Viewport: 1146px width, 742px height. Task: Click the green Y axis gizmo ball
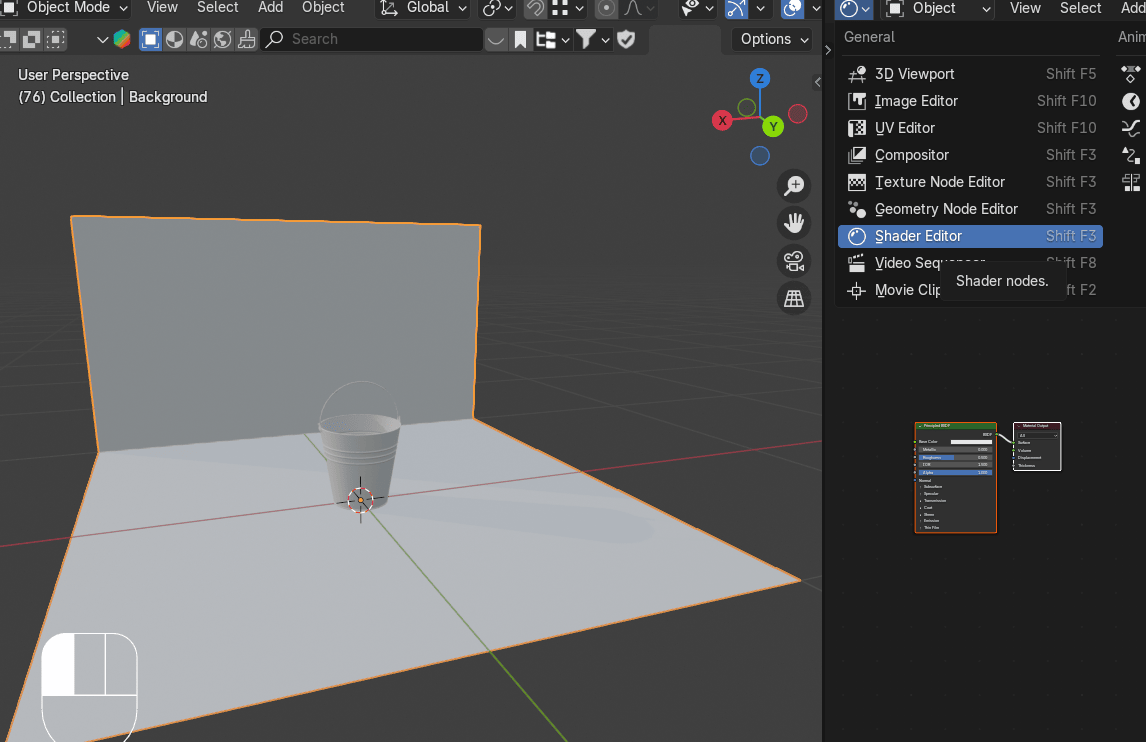772,126
